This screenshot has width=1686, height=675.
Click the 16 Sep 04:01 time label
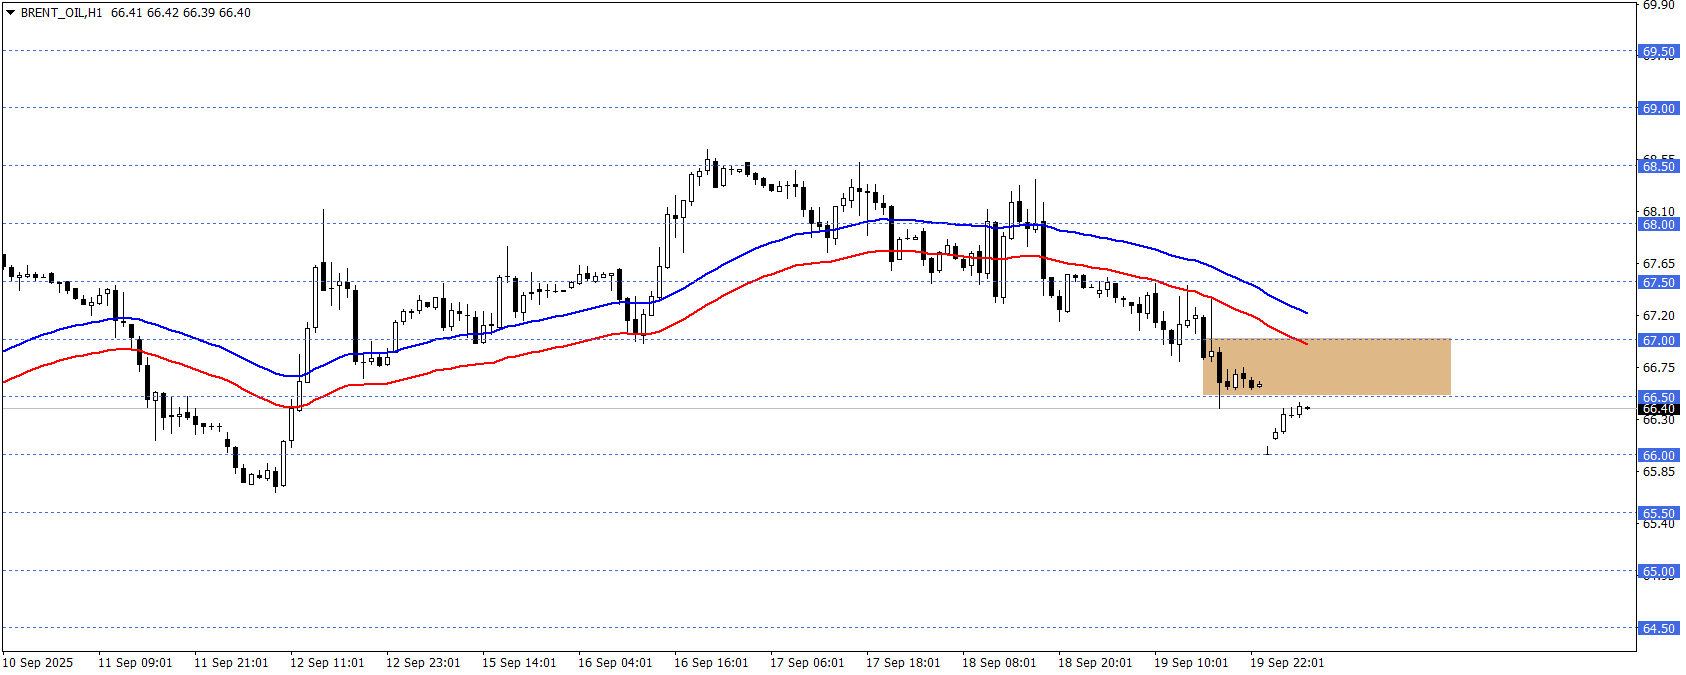[615, 662]
